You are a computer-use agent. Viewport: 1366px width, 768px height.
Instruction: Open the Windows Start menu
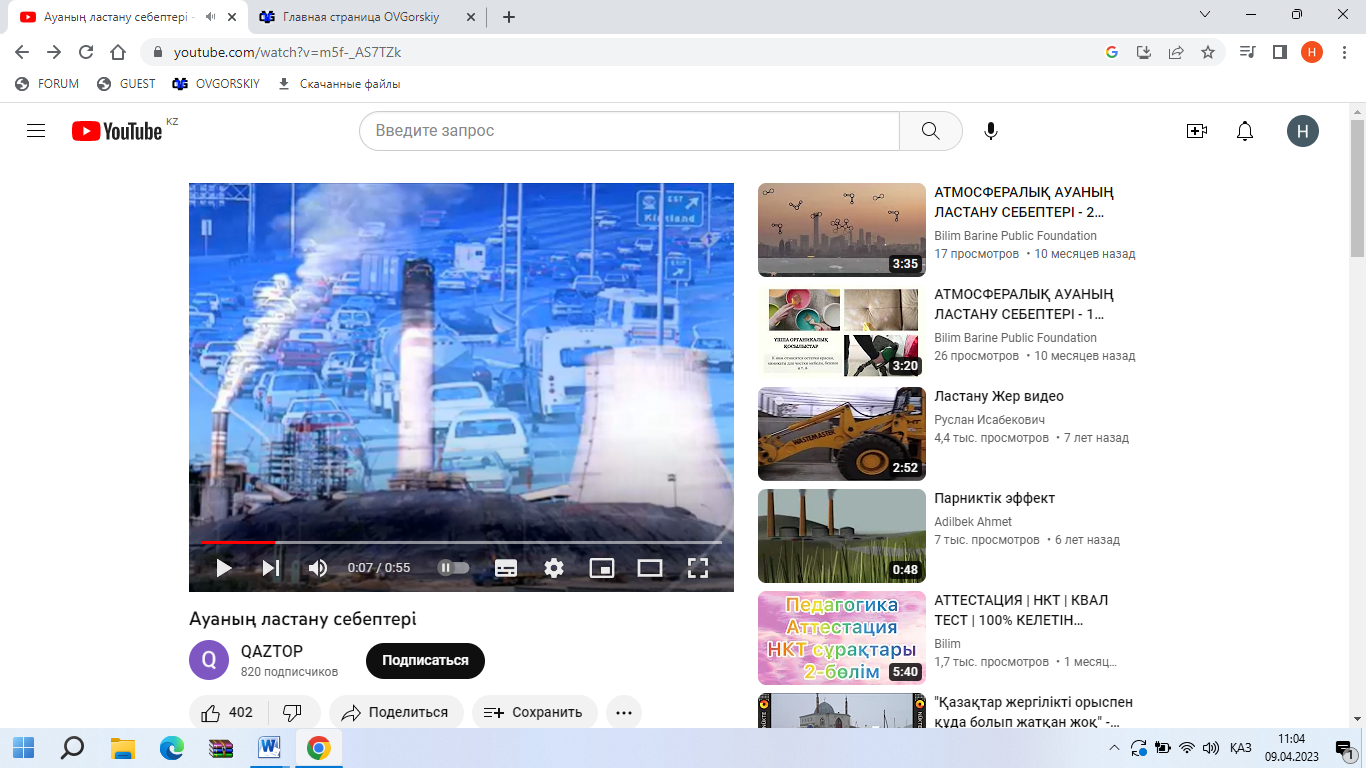23,747
